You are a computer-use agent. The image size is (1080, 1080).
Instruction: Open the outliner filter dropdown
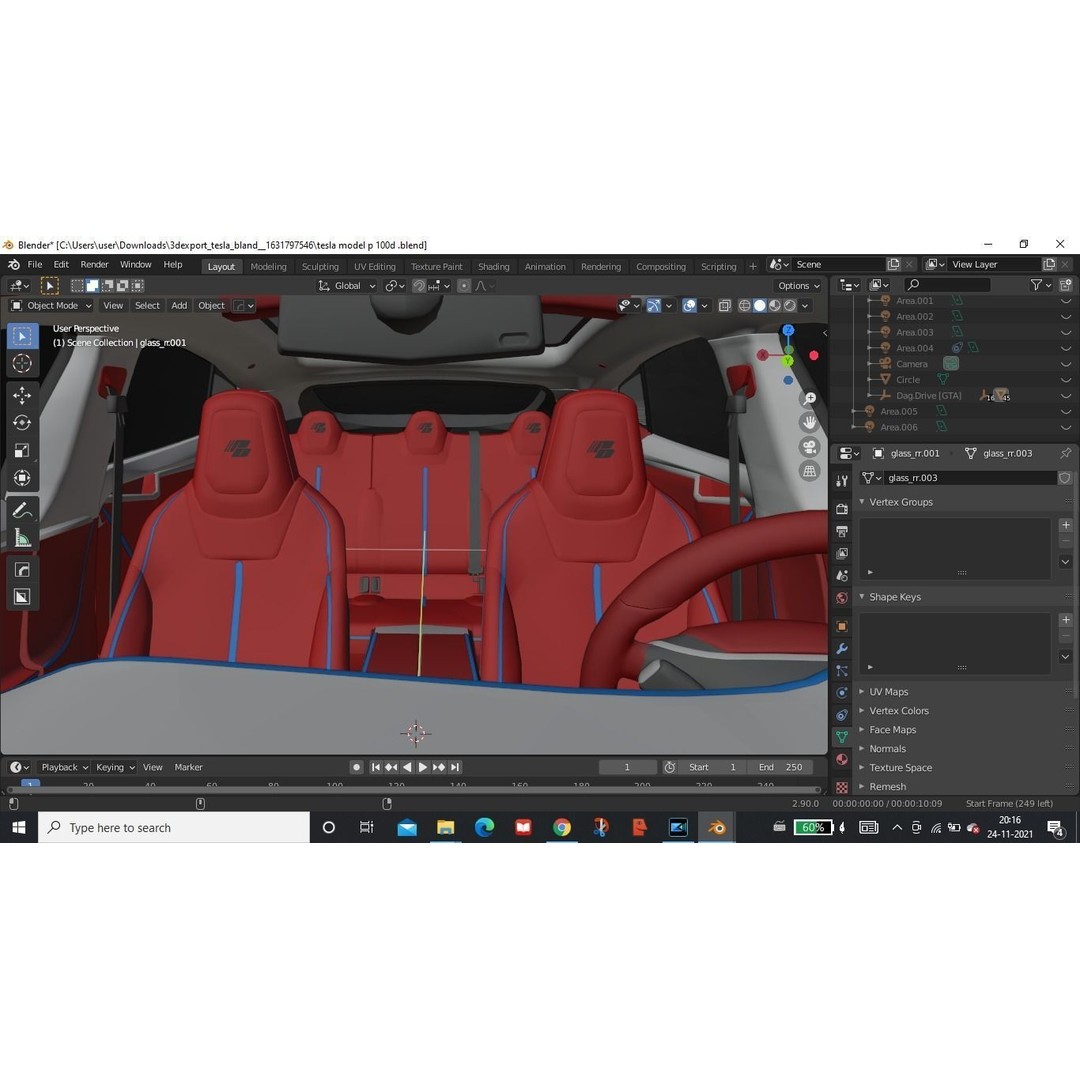coord(1039,284)
